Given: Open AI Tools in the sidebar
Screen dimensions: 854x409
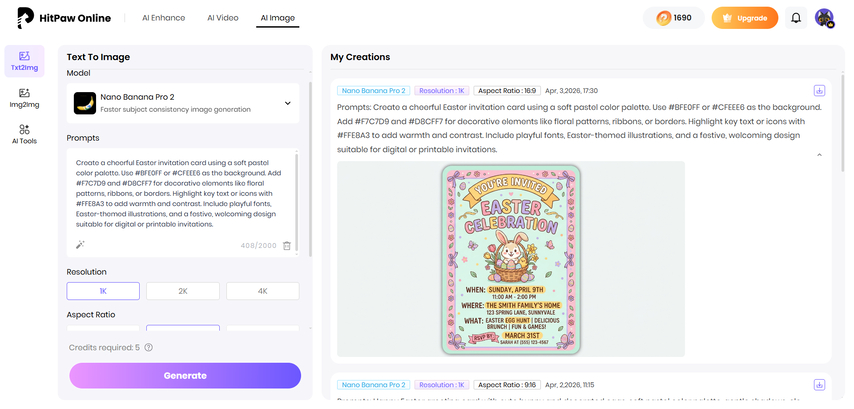Looking at the screenshot, I should tap(24, 134).
